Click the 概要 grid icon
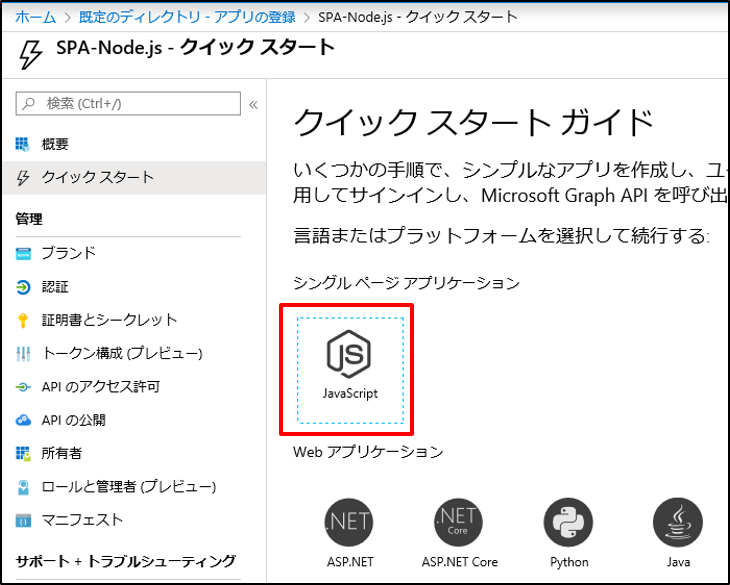 point(22,144)
